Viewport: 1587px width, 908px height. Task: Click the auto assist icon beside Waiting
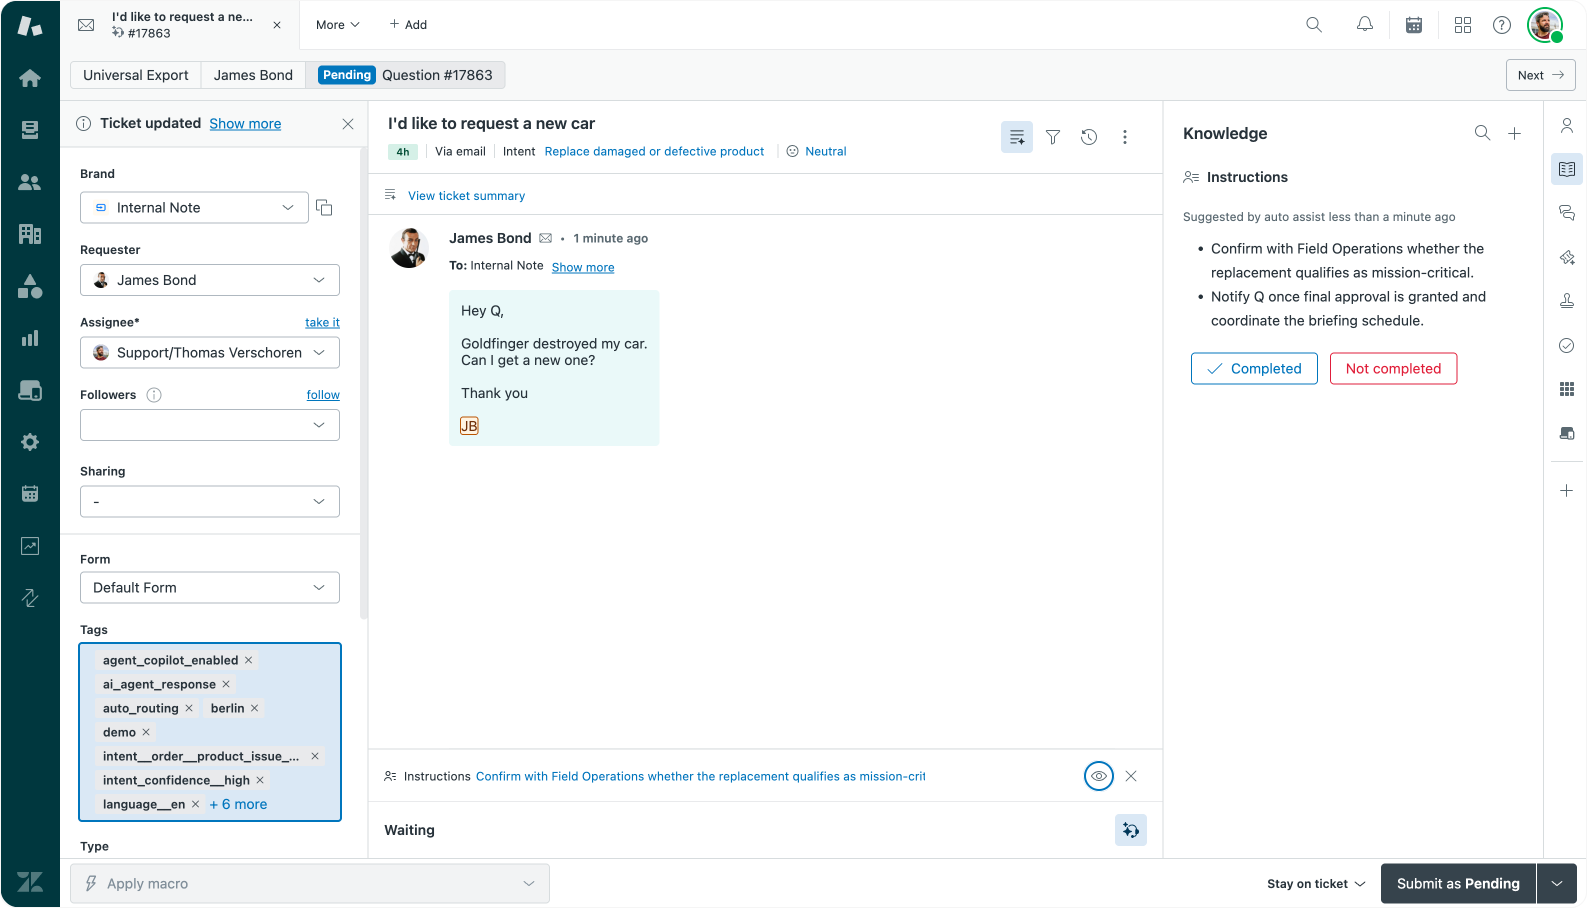(x=1131, y=830)
